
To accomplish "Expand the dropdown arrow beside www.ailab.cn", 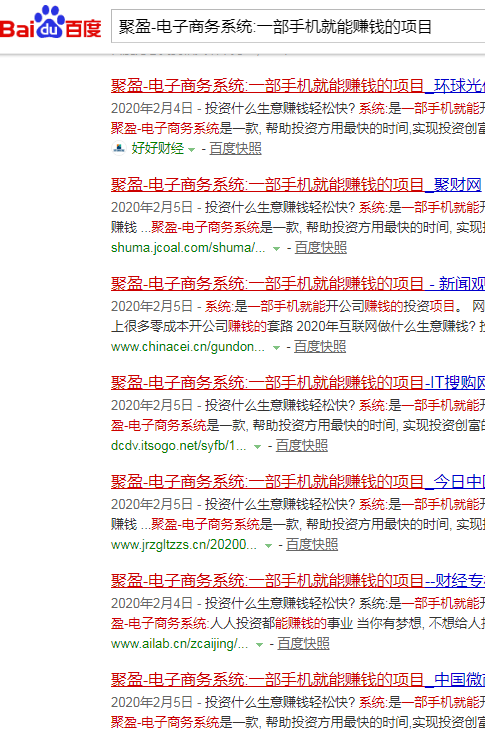I will tap(259, 645).
